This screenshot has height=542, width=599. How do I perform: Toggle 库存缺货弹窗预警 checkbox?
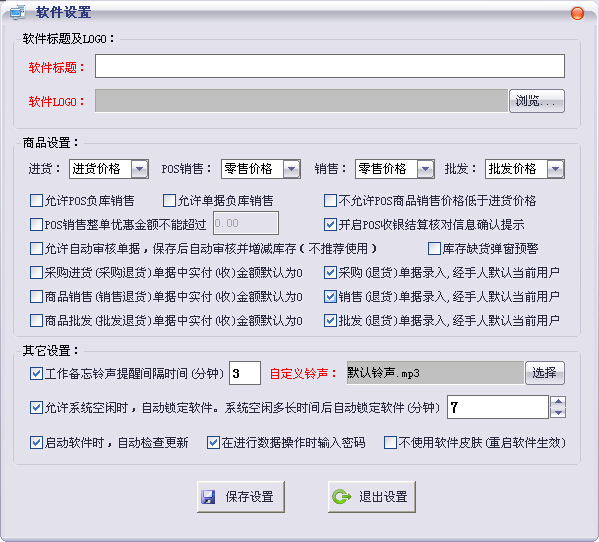tap(434, 248)
